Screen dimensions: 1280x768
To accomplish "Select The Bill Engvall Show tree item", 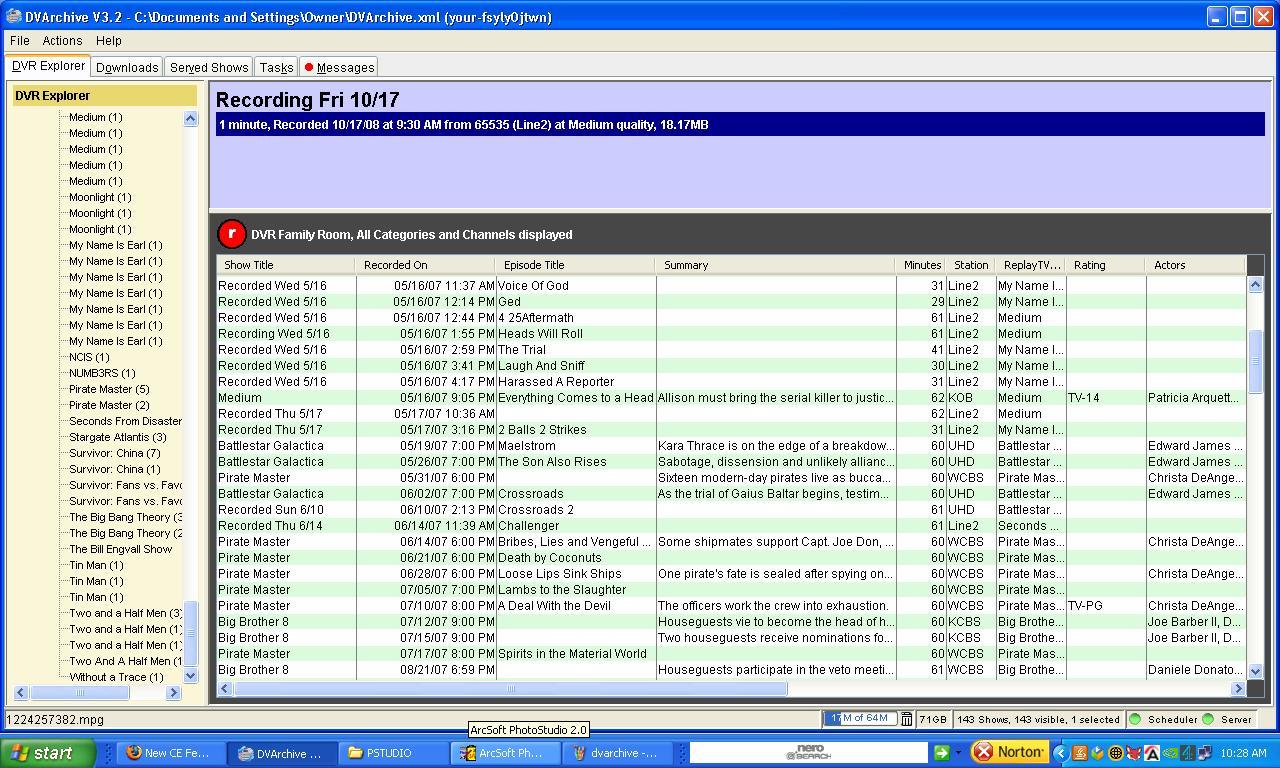I will point(120,549).
